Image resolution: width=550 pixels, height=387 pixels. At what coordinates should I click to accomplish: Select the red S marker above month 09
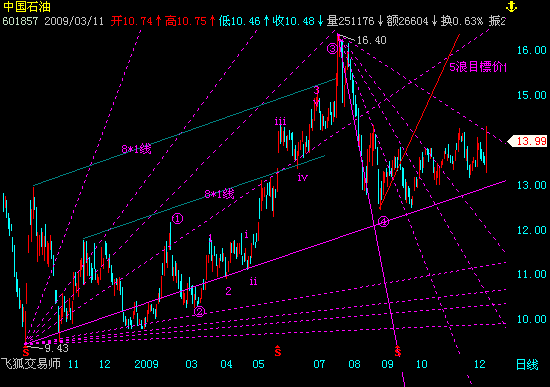pyautogui.click(x=397, y=351)
